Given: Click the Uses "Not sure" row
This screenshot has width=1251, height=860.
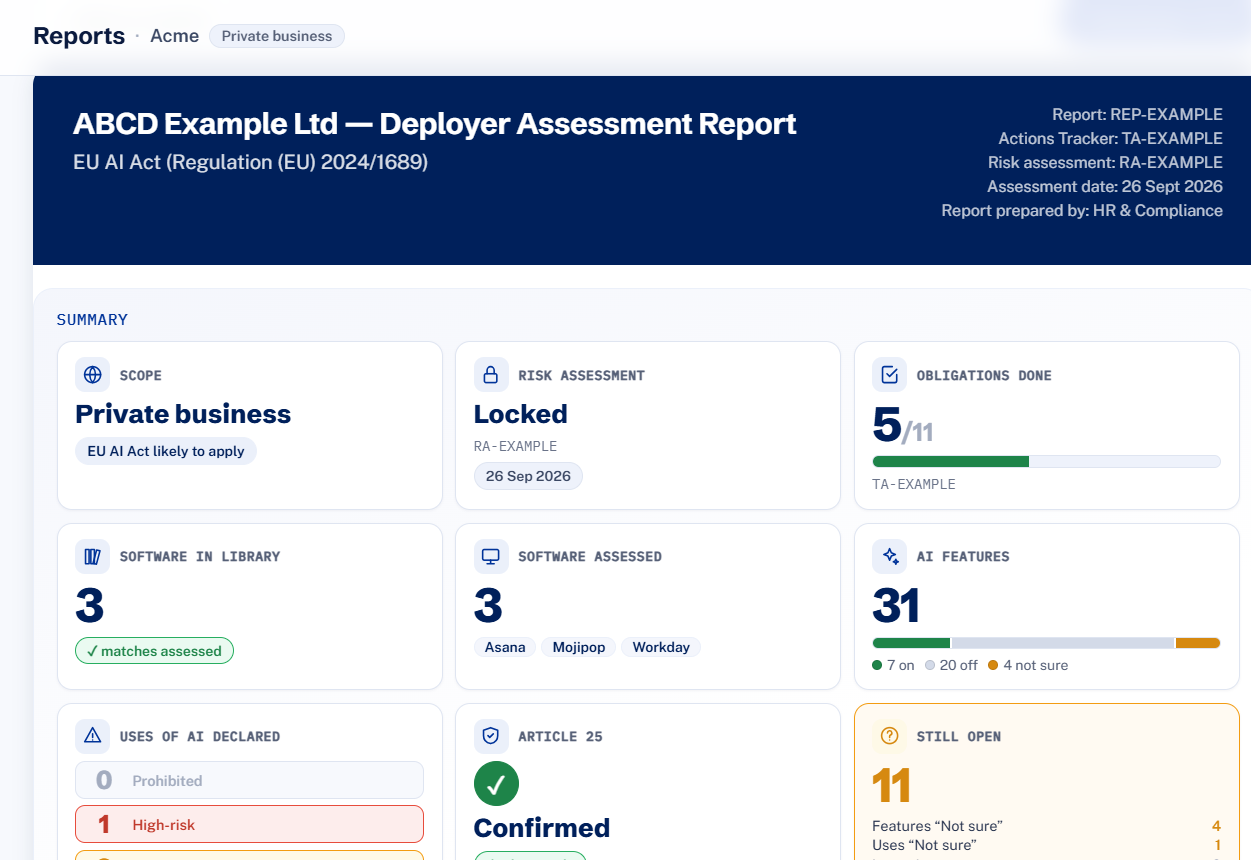Looking at the screenshot, I should [x=1046, y=846].
